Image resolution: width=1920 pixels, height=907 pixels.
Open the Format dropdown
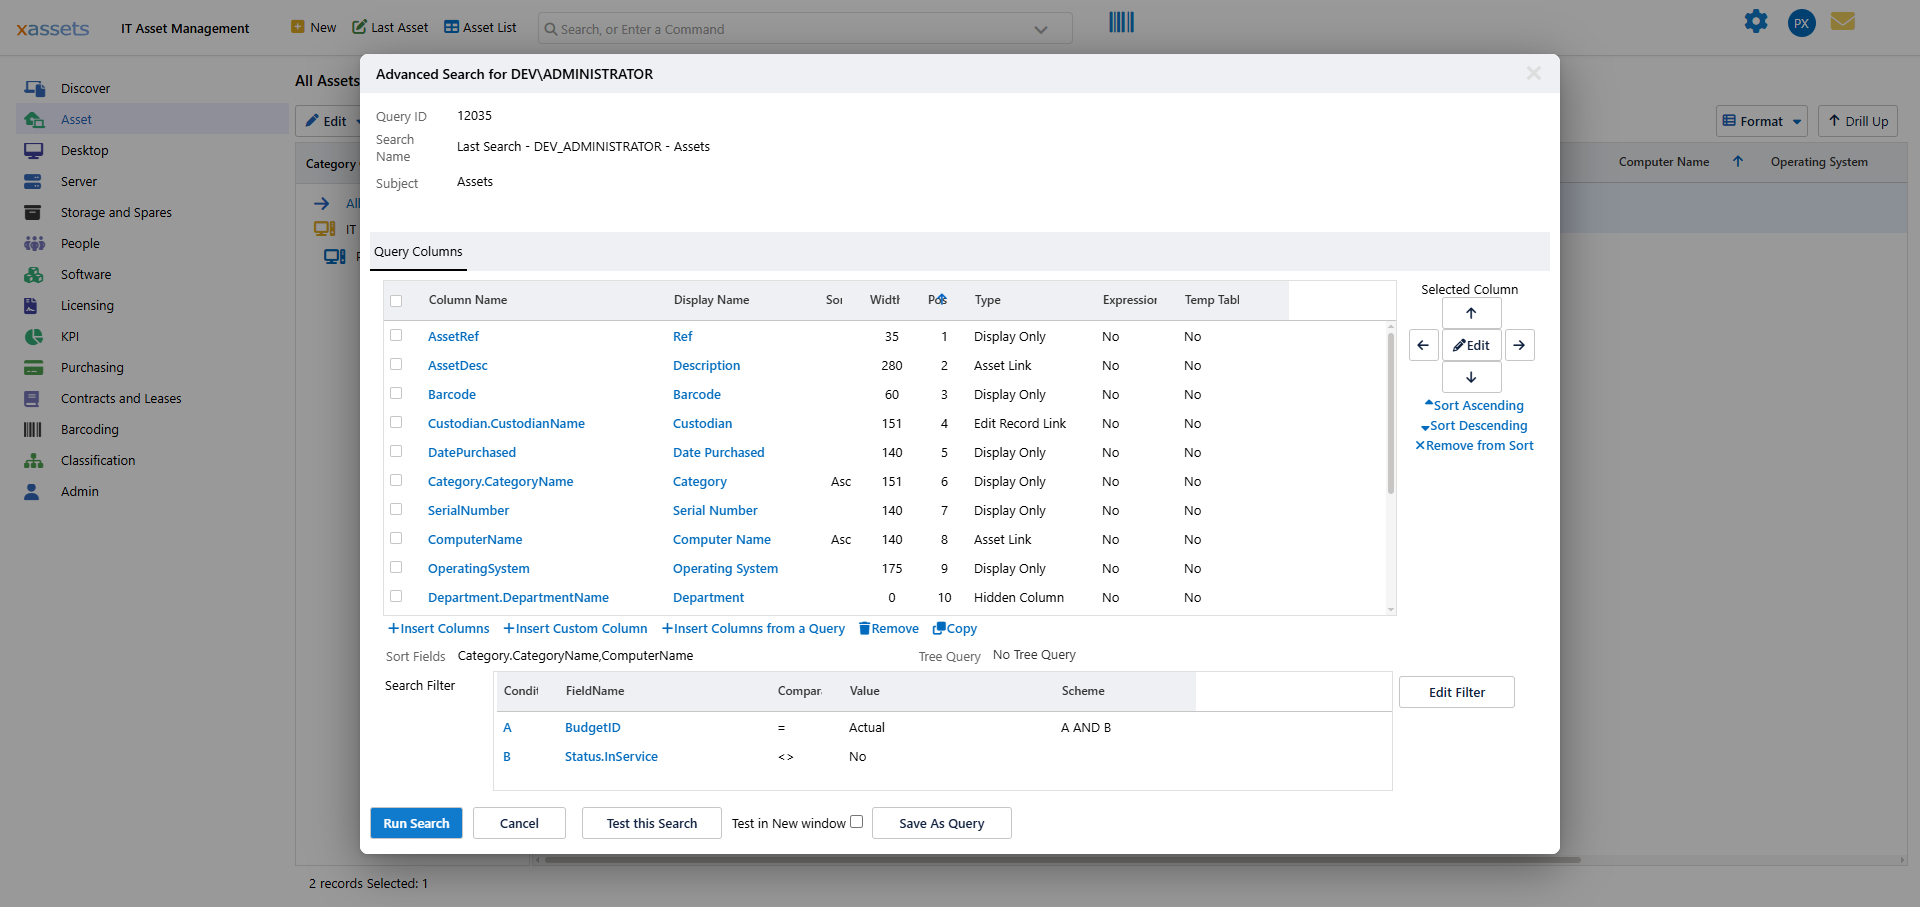[x=1762, y=121]
